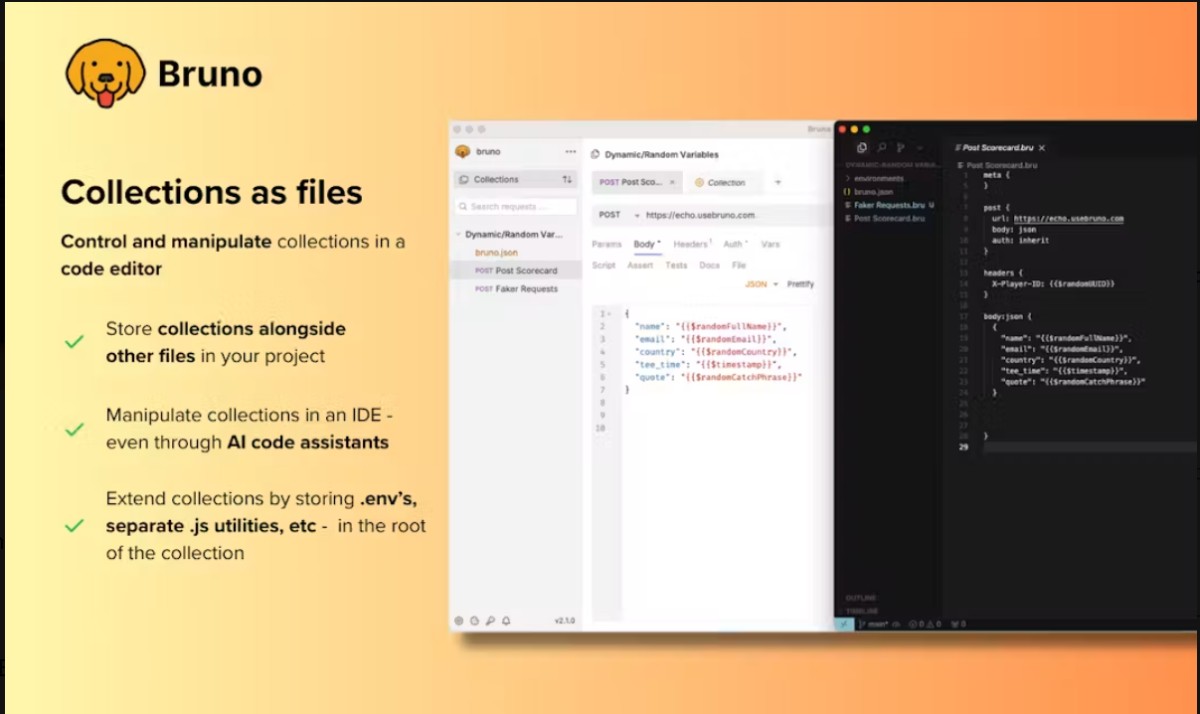The height and width of the screenshot is (714, 1200).
Task: Open the Docs tab
Action: (709, 265)
